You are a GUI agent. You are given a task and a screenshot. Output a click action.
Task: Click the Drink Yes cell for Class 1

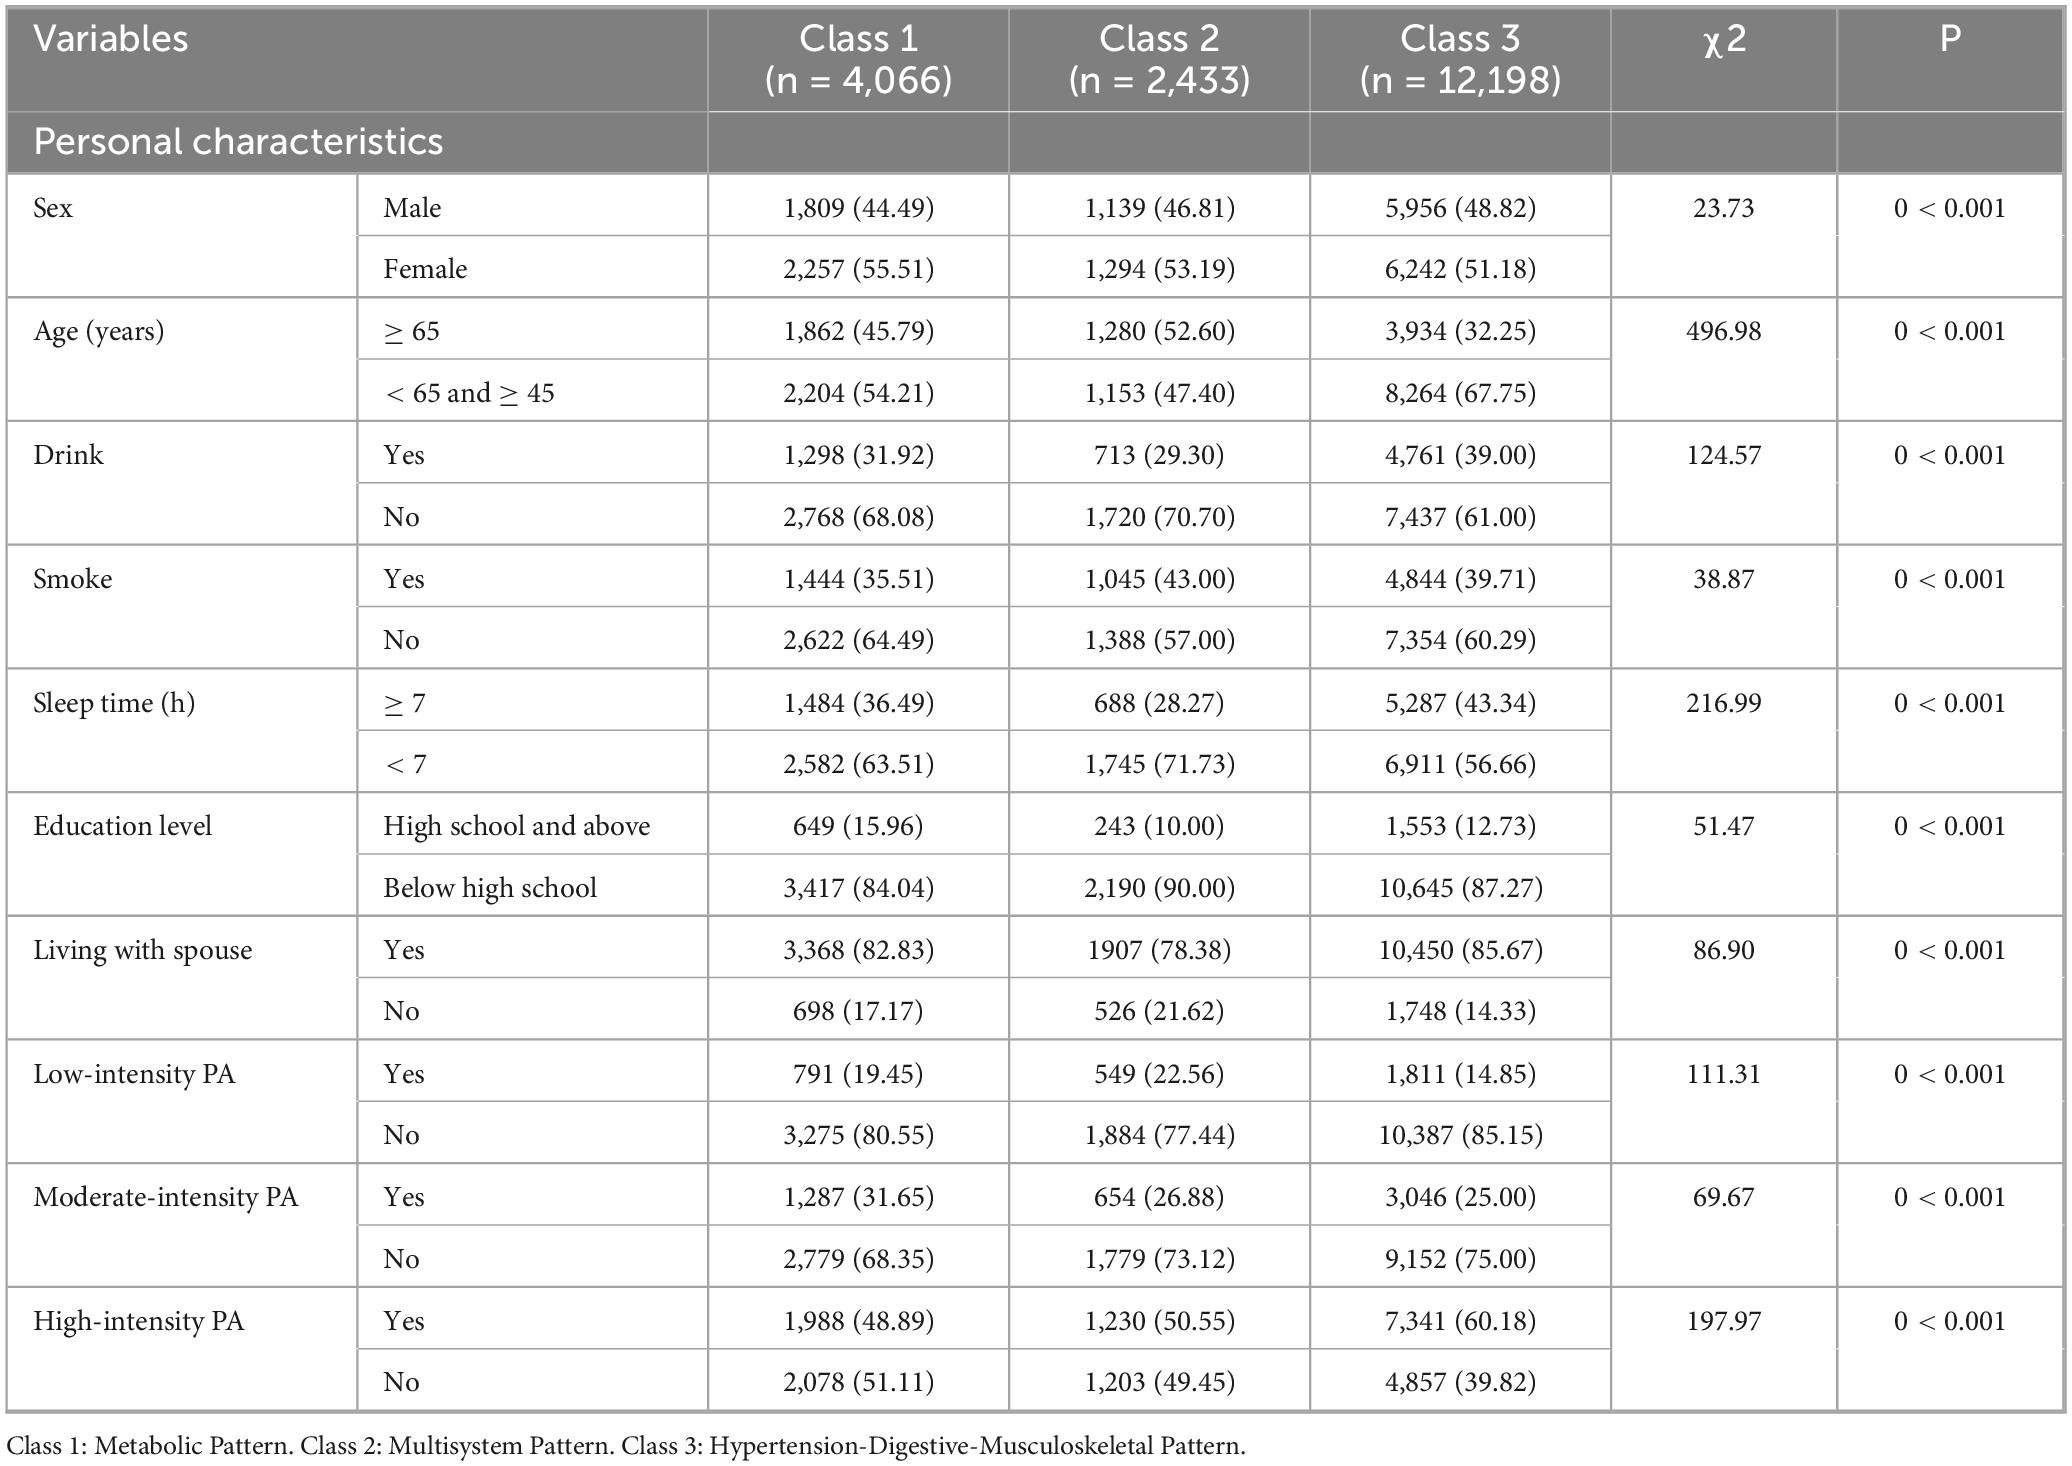coord(858,455)
